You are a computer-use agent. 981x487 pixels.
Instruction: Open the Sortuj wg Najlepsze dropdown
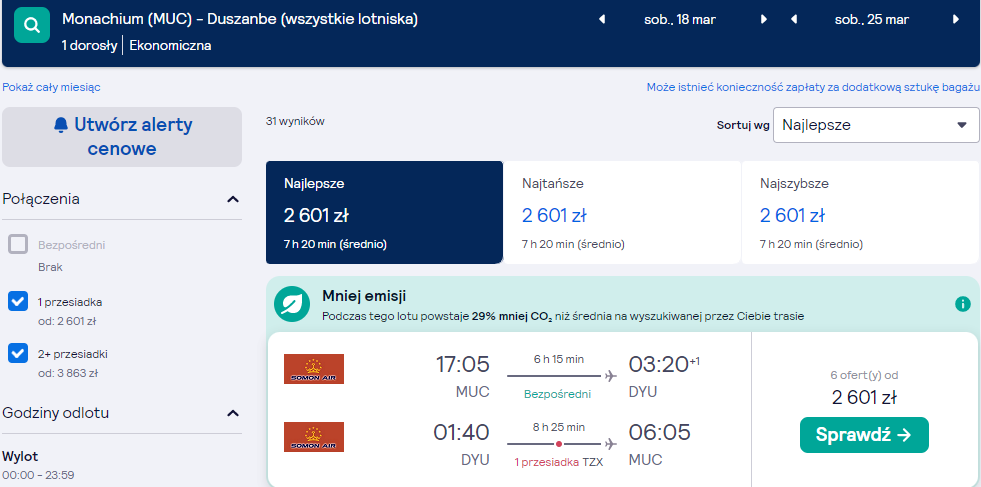[x=876, y=125]
